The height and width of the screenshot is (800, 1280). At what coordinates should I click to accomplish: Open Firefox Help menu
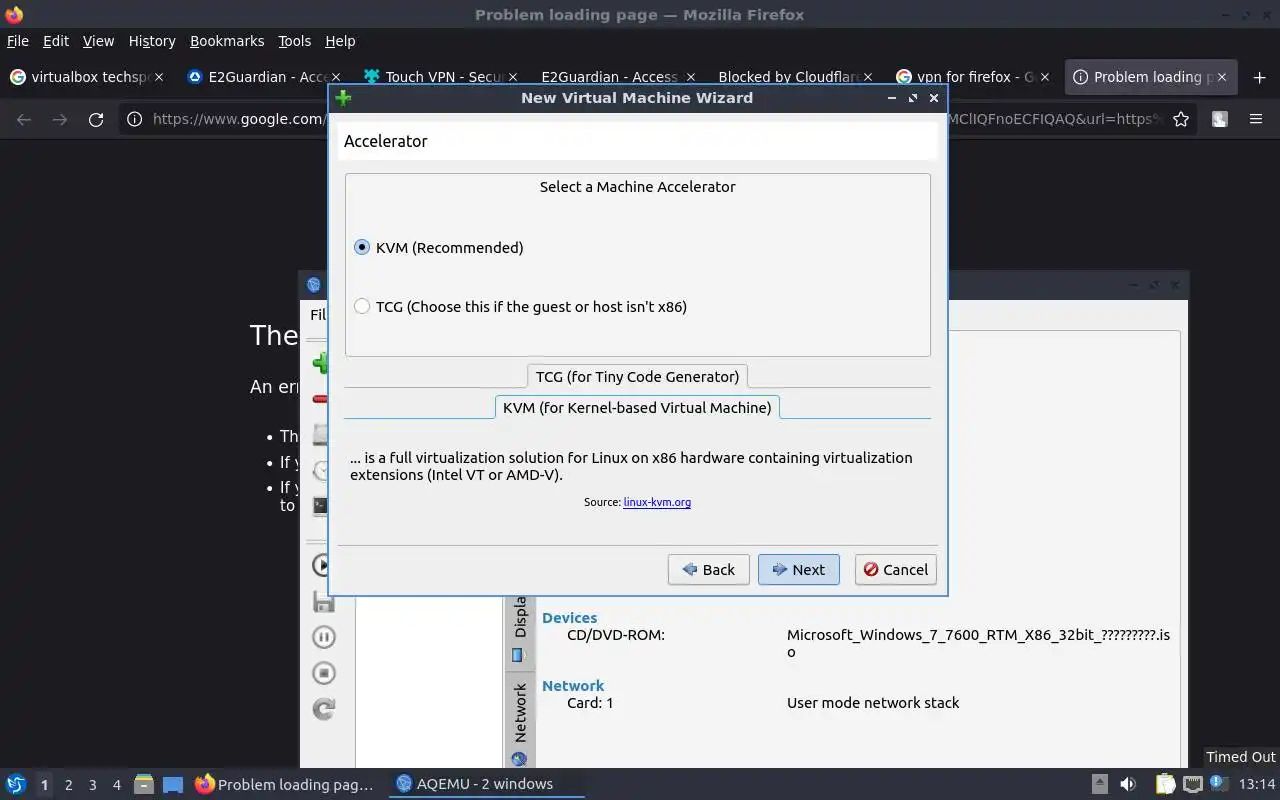(340, 41)
